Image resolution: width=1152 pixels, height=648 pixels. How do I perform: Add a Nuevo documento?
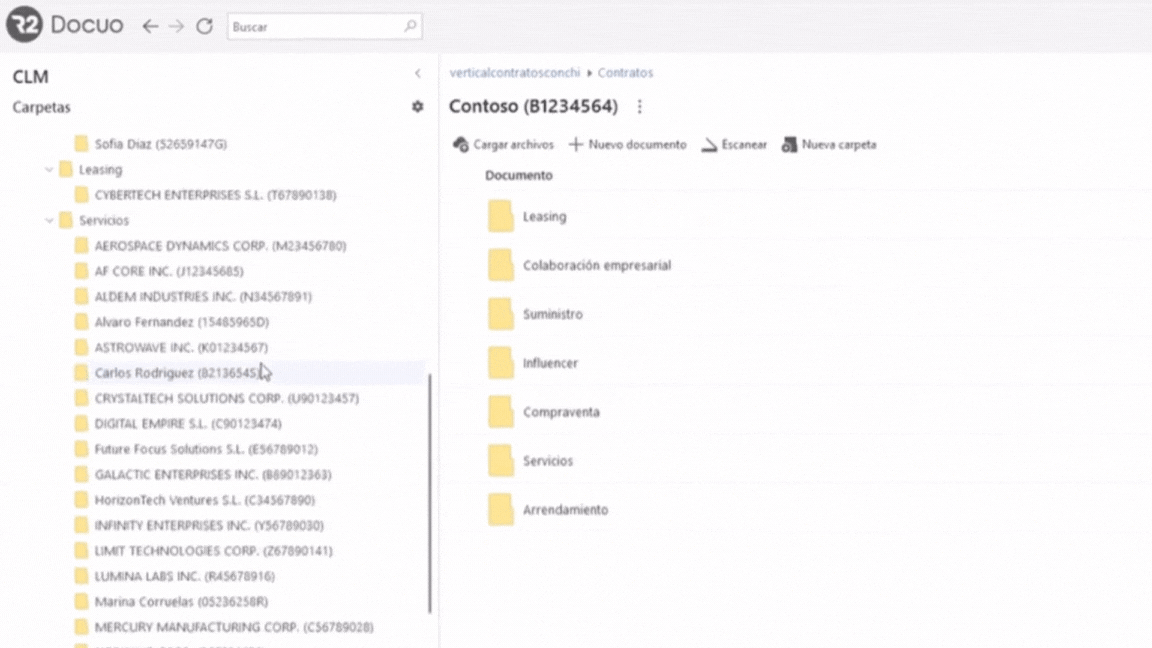click(x=627, y=145)
